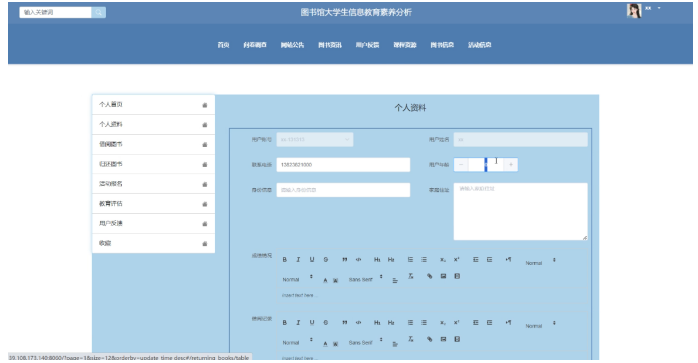Go to 首页 in the navigation bar
This screenshot has height=363, width=698.
pos(223,45)
